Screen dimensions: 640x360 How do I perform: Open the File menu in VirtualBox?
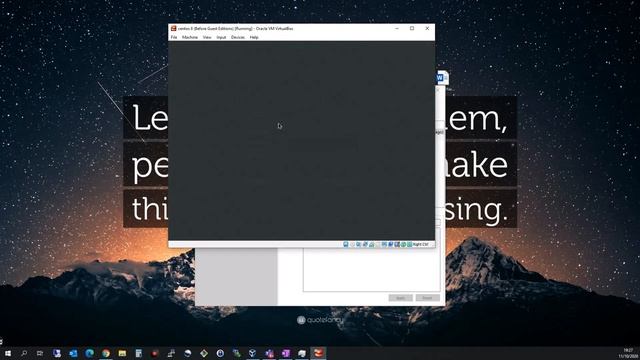[174, 37]
